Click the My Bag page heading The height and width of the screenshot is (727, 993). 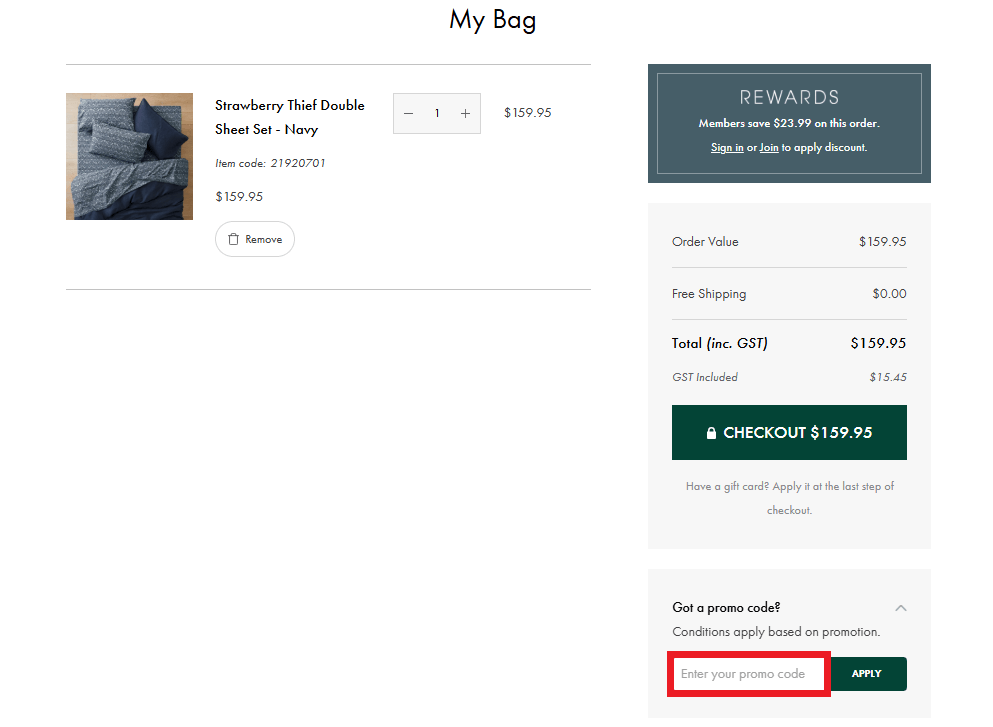click(493, 19)
